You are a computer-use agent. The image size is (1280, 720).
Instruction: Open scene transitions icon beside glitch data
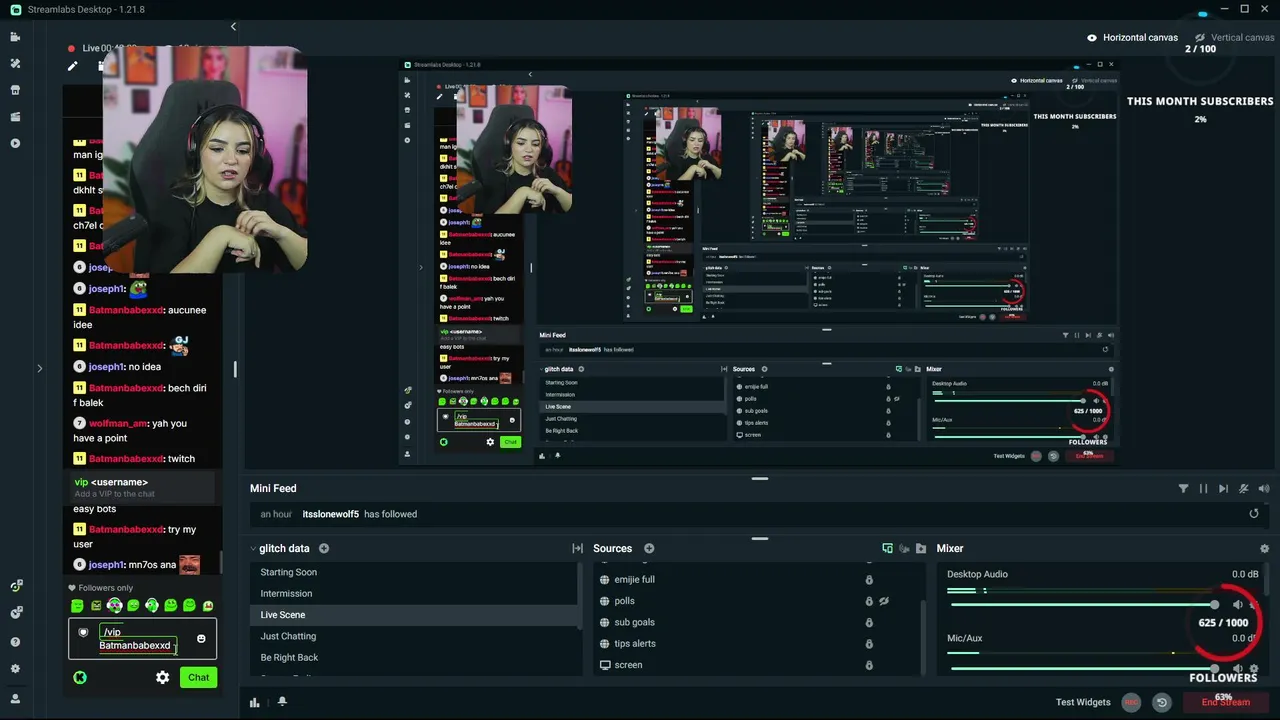(x=577, y=548)
